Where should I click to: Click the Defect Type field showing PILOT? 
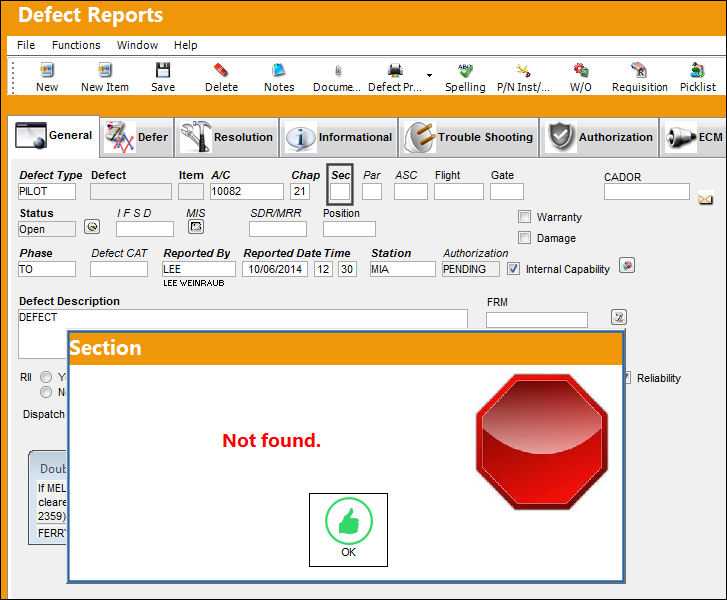(x=47, y=191)
